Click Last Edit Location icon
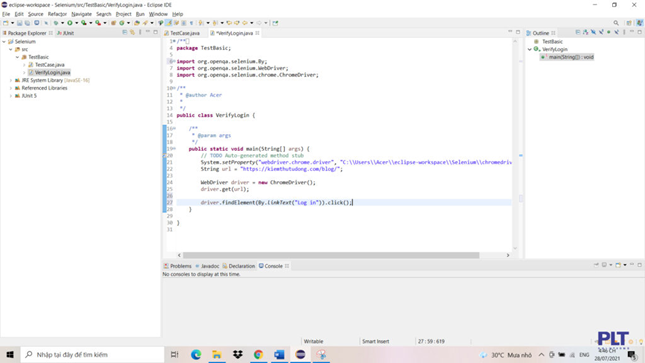The height and width of the screenshot is (363, 645). click(x=229, y=23)
